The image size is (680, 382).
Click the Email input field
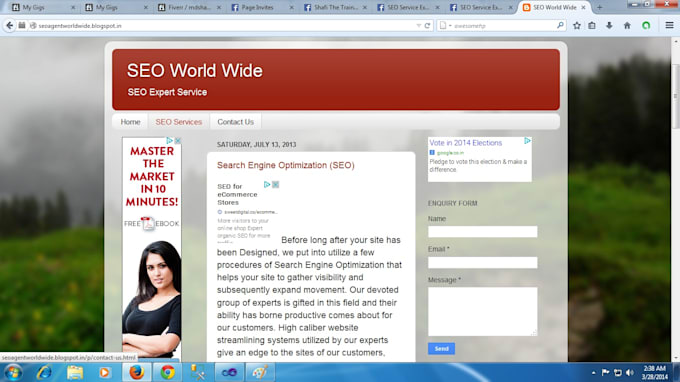point(482,262)
